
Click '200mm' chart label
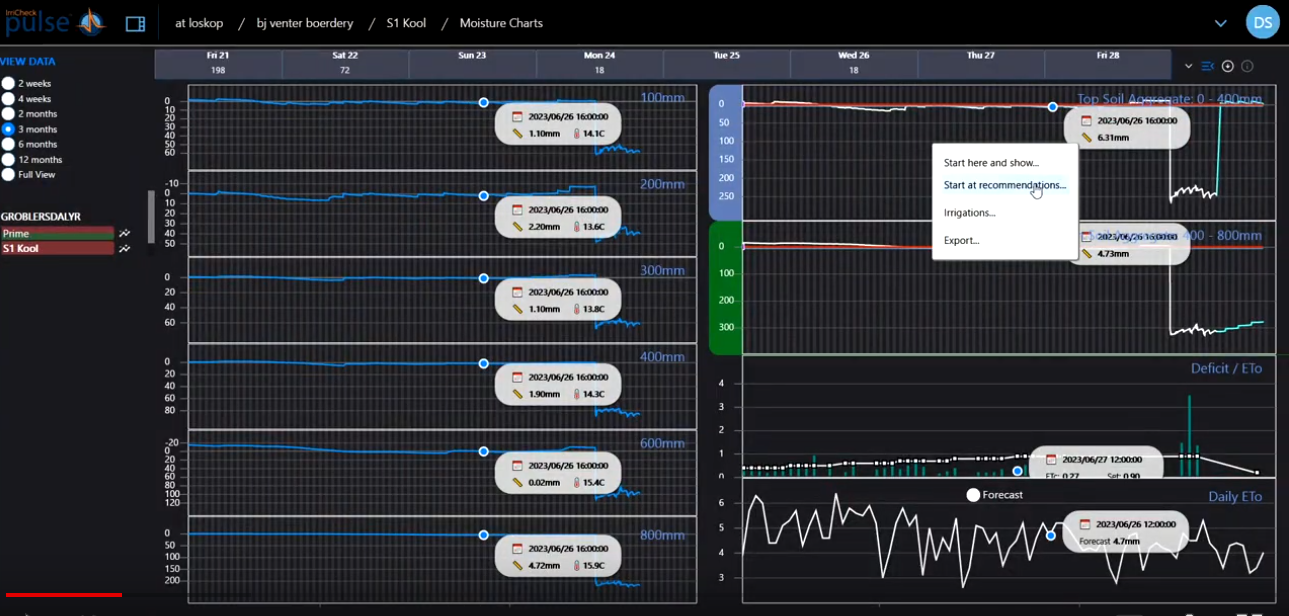pos(662,185)
